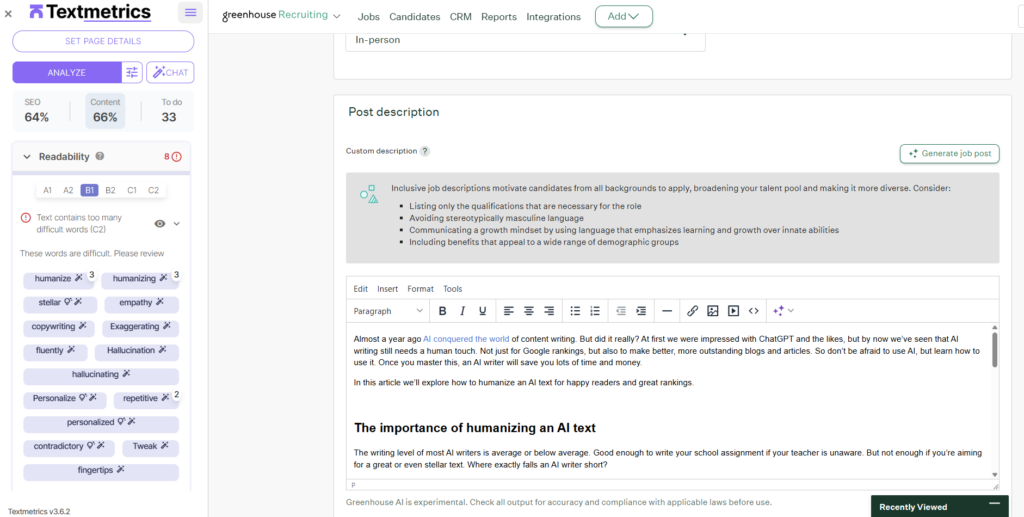
Task: Click the Generate job post button
Action: [949, 153]
